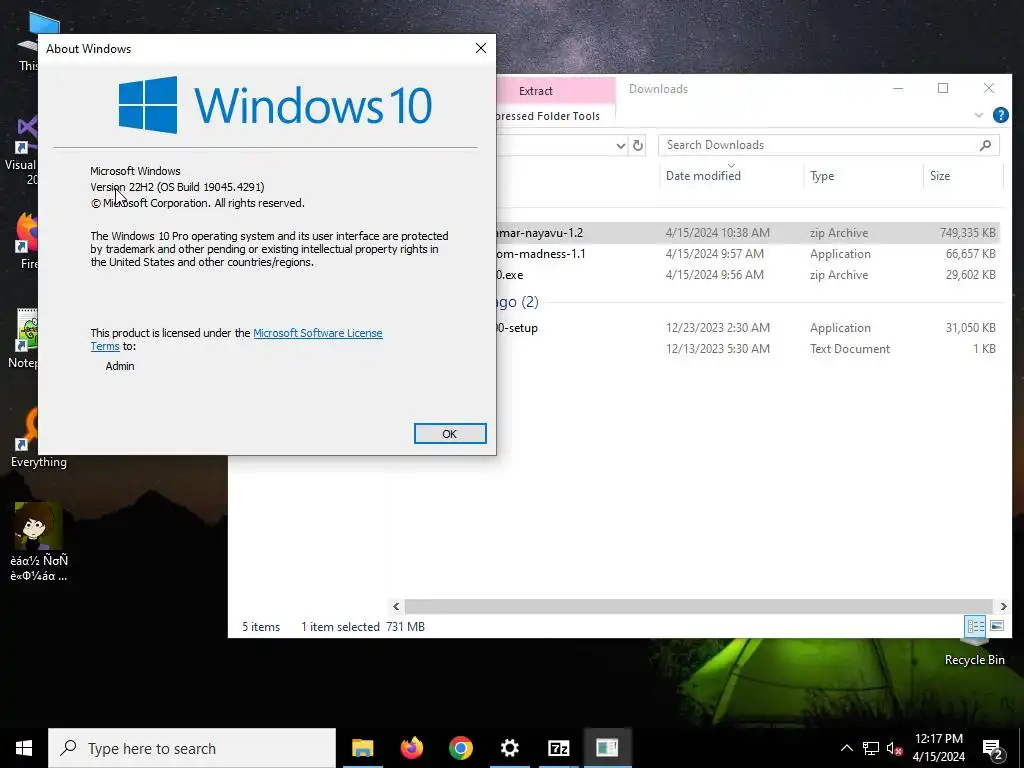The image size is (1024, 768).
Task: Select the anime character image desktop icon
Action: (38, 542)
